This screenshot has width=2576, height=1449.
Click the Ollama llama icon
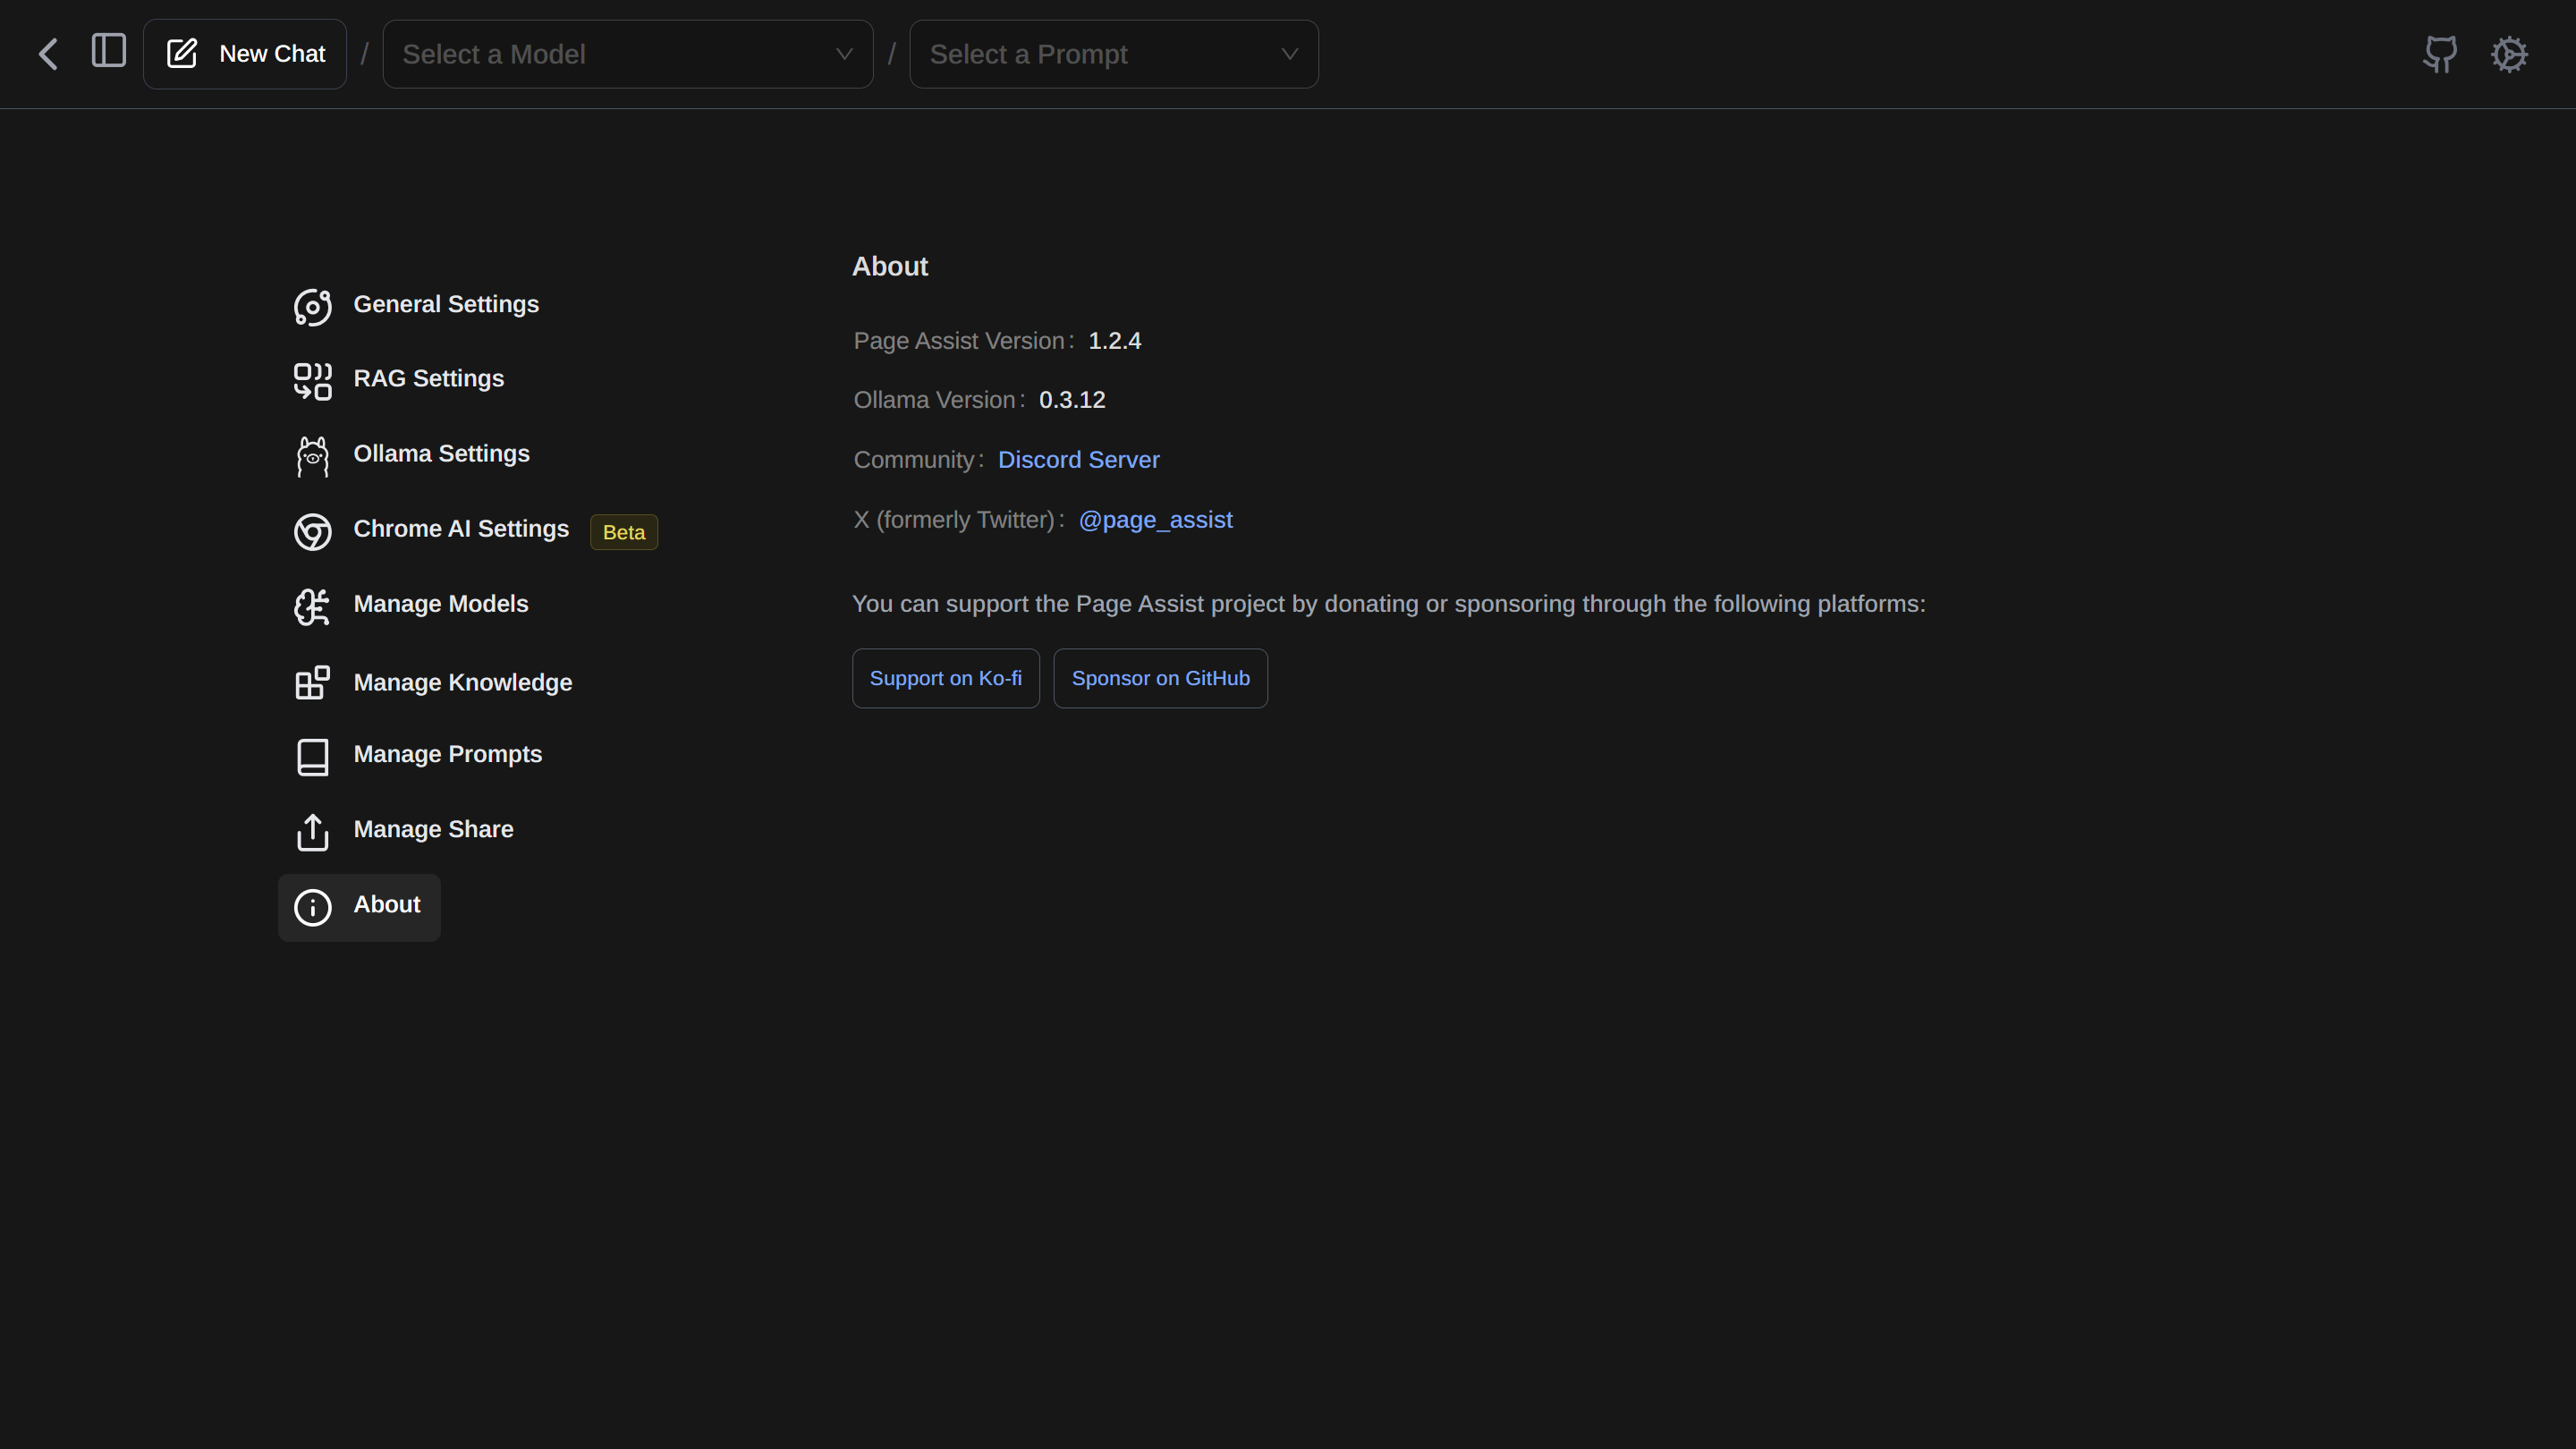[312, 456]
